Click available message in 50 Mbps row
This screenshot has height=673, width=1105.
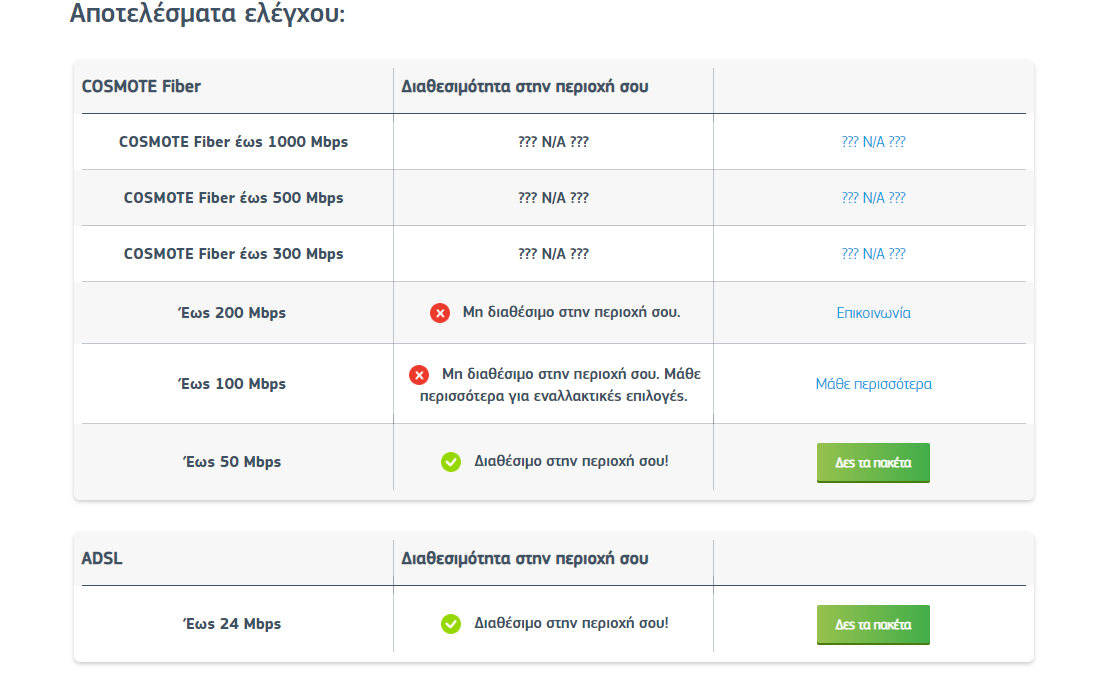click(x=572, y=462)
